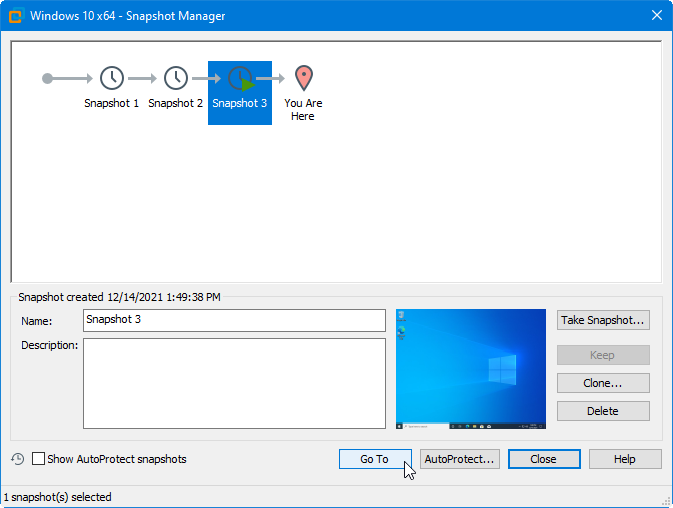Click the snapshot tree root node dot
673x508 pixels.
point(47,79)
